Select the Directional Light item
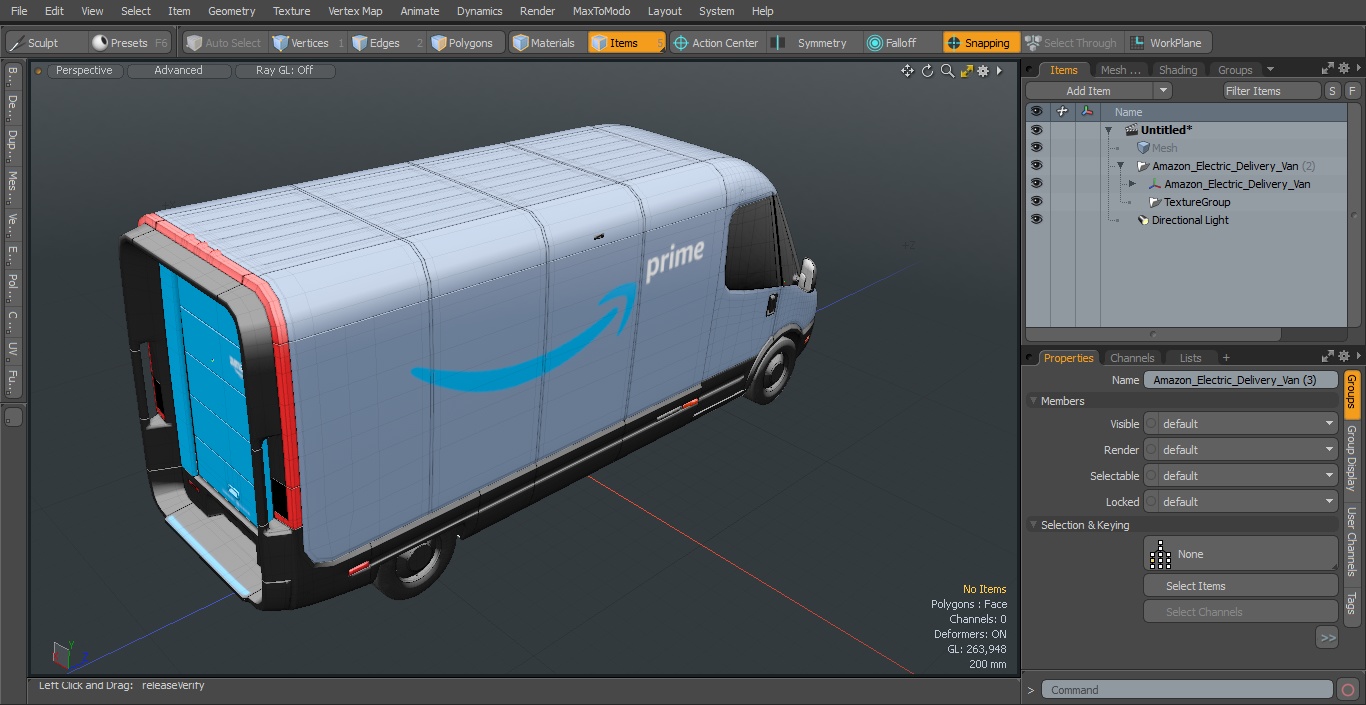This screenshot has height=705, width=1366. pos(1190,220)
